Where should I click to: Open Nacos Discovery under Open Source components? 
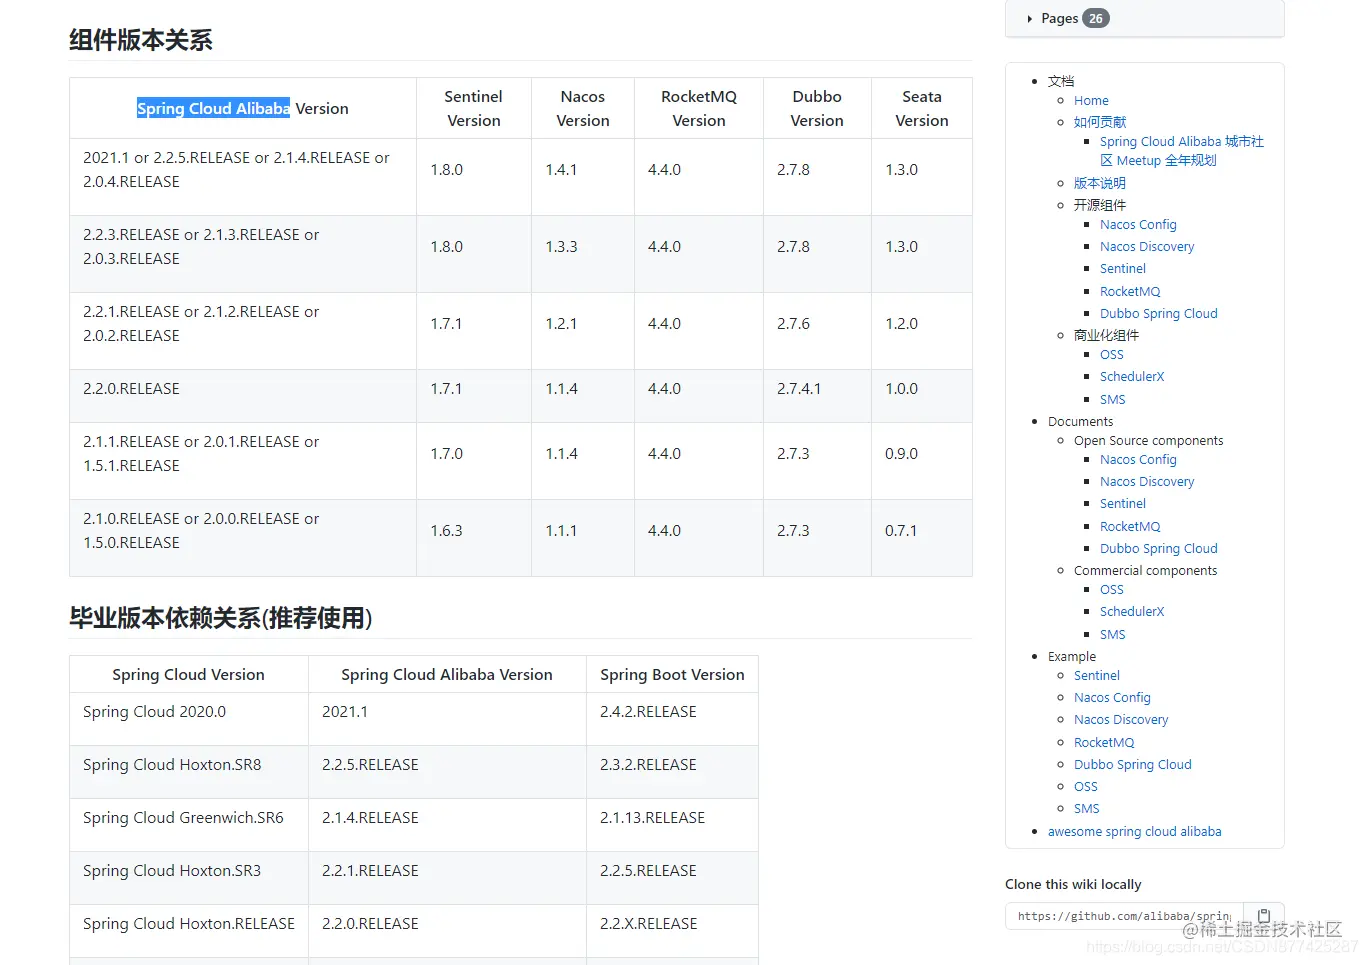point(1147,482)
